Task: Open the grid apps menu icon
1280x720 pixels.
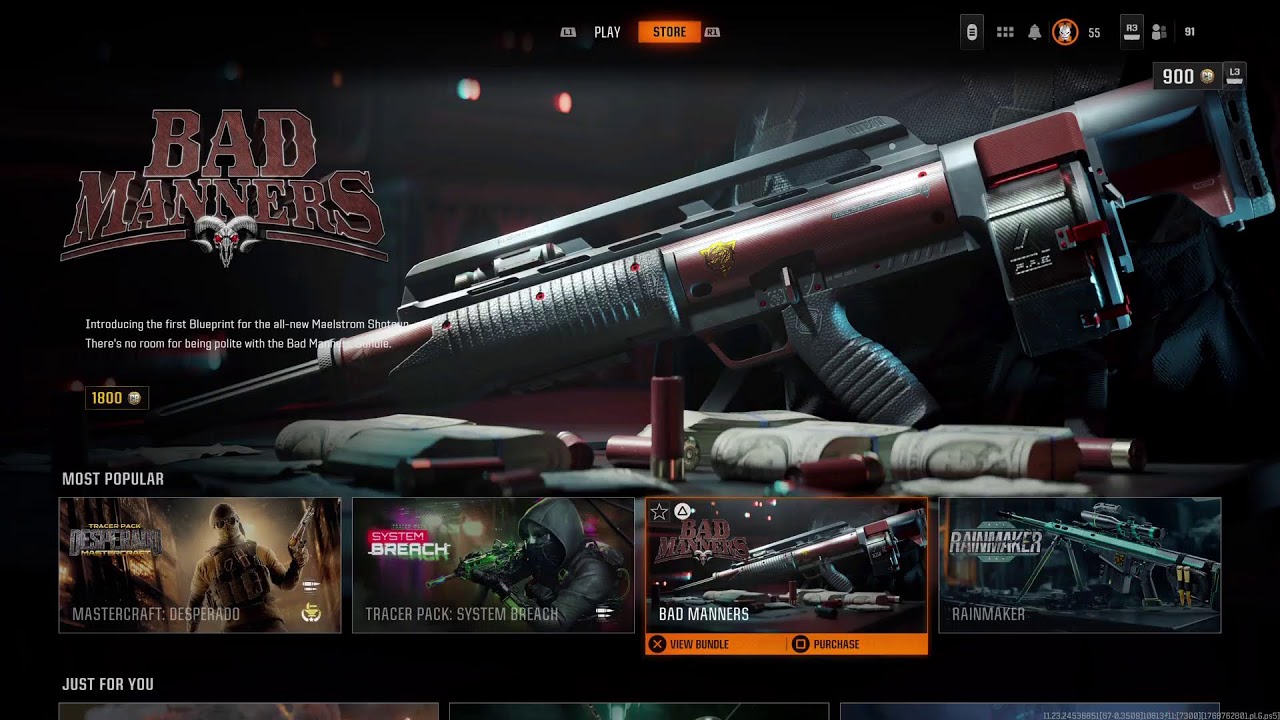Action: click(1005, 32)
